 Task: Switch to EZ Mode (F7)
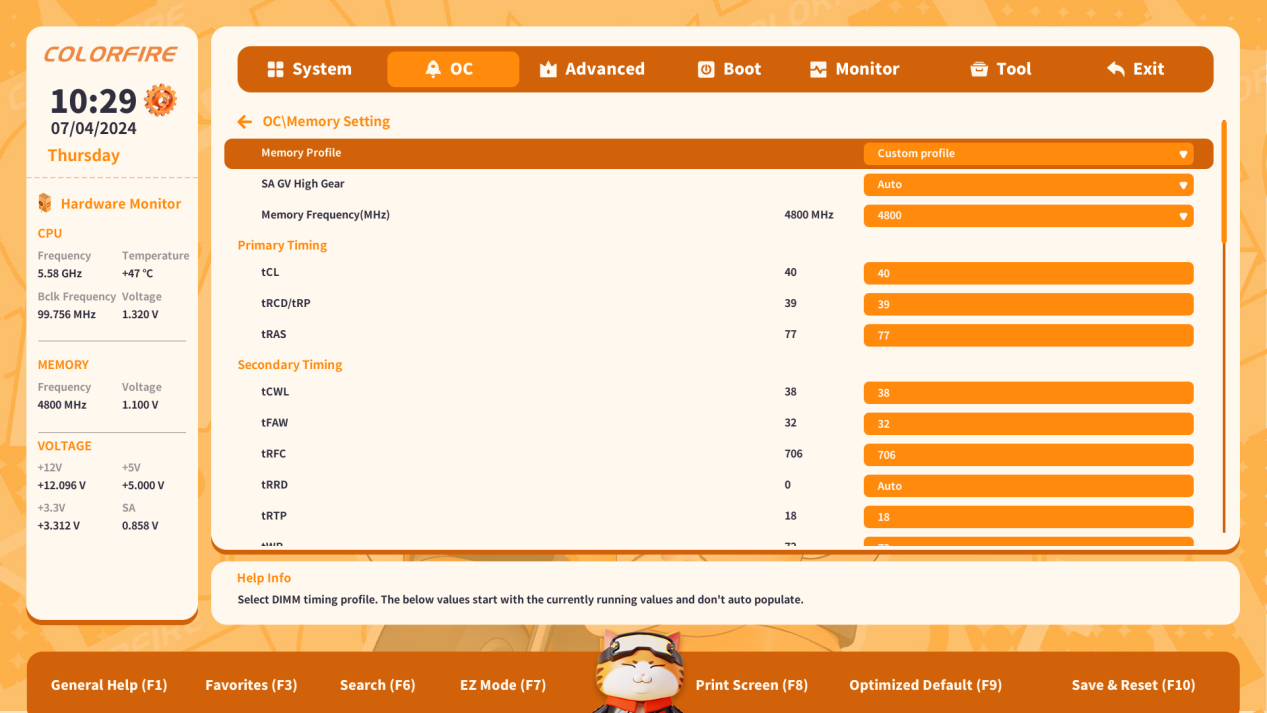(503, 685)
